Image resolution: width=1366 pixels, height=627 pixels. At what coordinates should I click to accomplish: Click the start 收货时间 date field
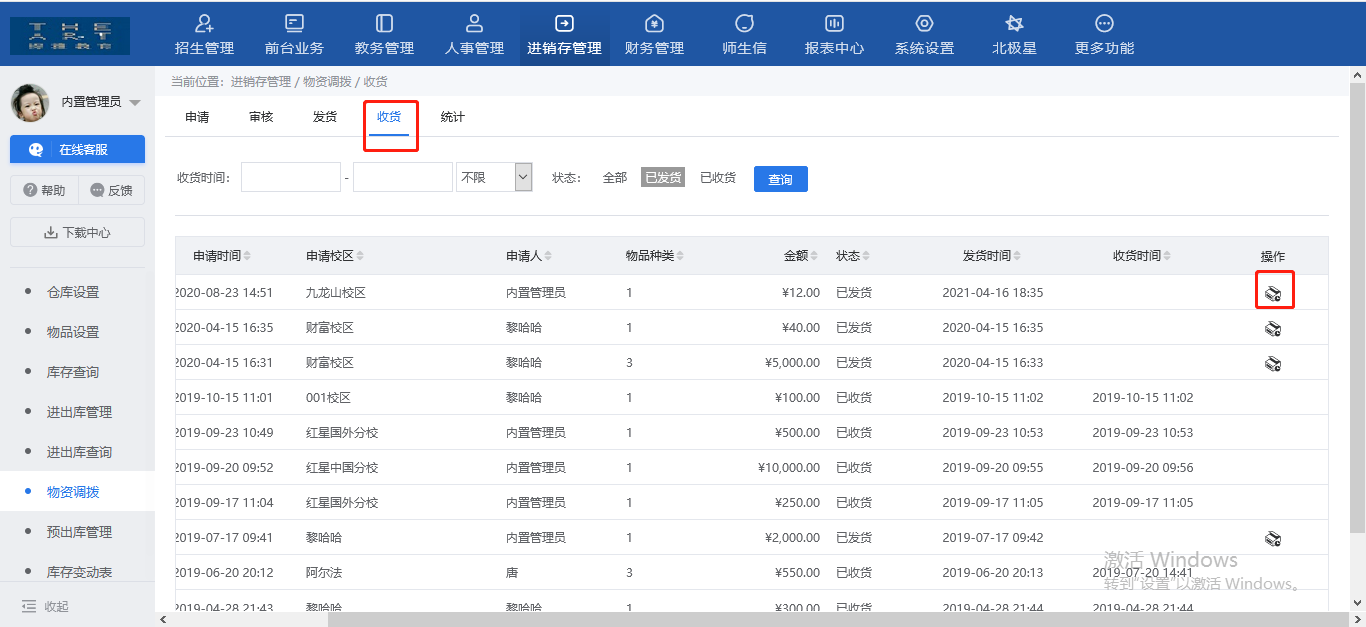[291, 177]
